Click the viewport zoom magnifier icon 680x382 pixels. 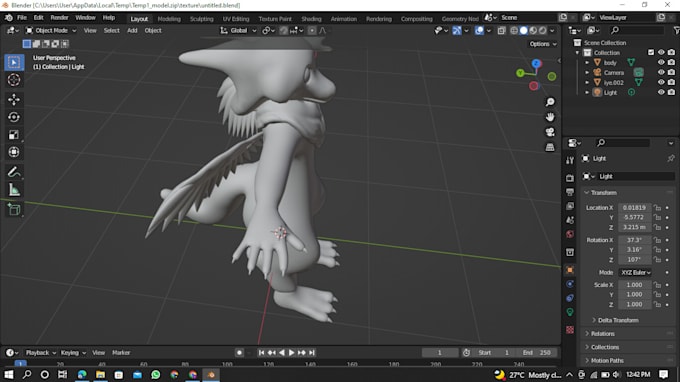[550, 102]
